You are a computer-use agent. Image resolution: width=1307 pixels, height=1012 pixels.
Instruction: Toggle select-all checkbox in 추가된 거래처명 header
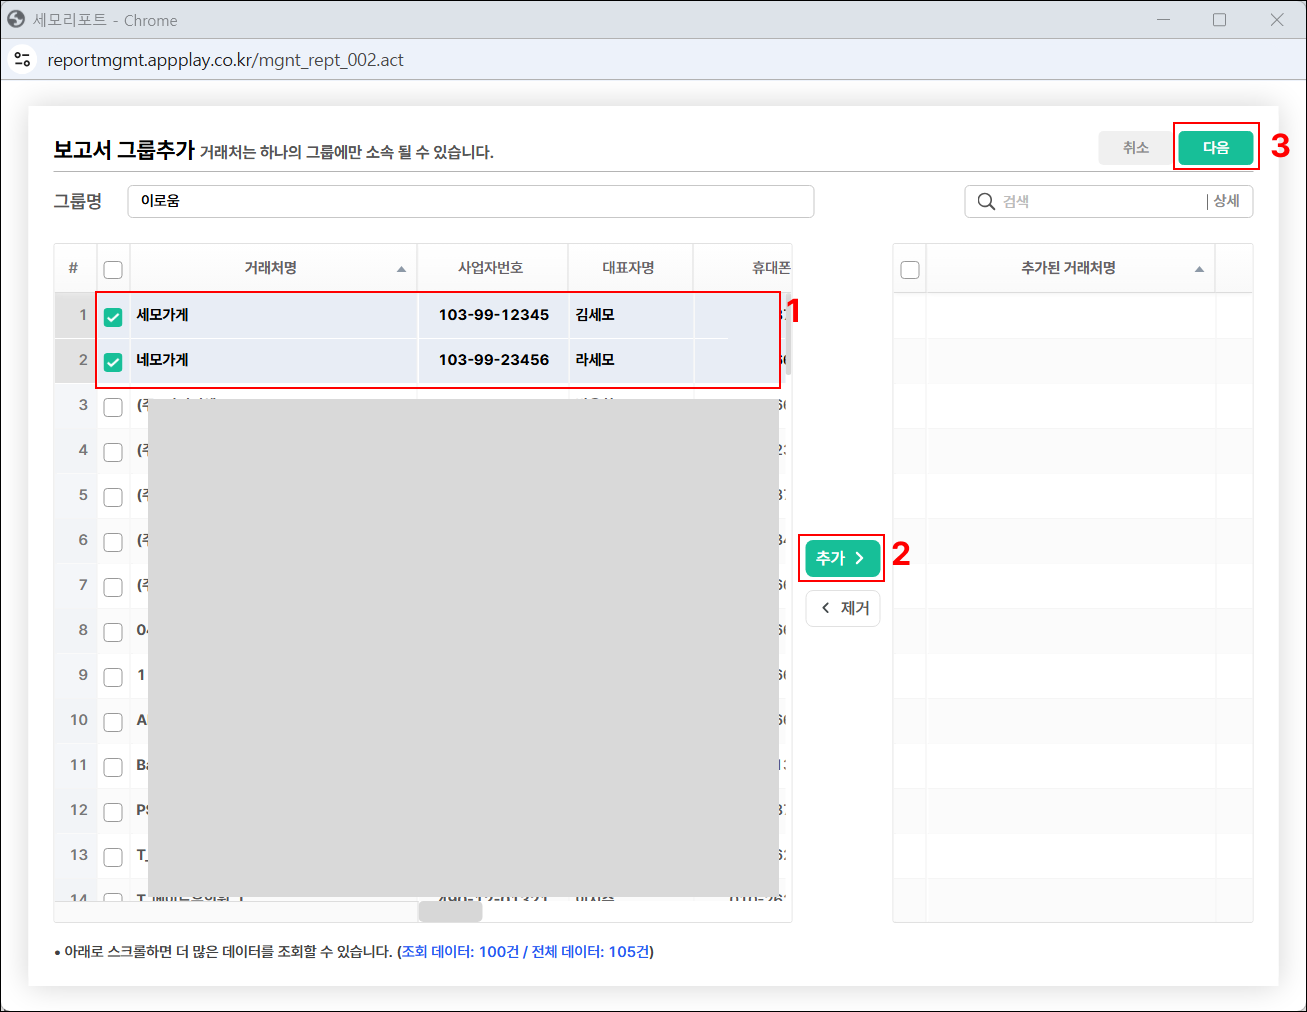click(x=910, y=270)
